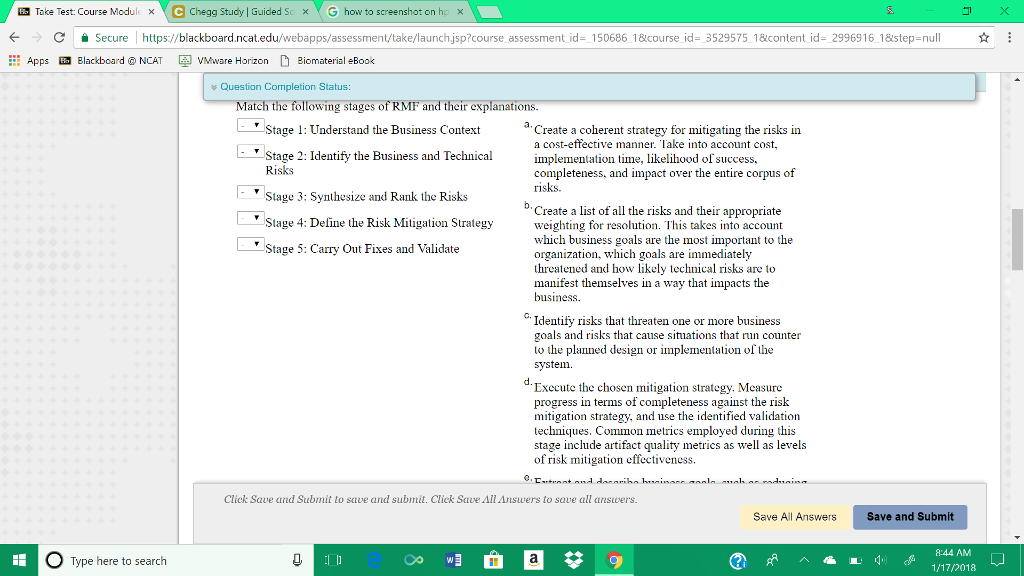
Task: Launch the Microsoft Store taskbar icon
Action: coord(493,560)
